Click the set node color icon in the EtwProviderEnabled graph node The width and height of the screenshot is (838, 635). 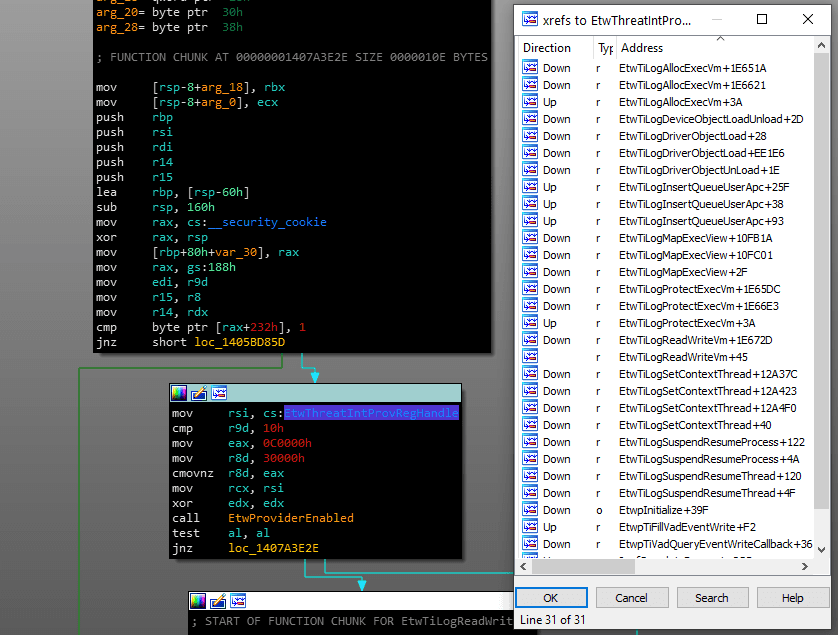tap(179, 393)
